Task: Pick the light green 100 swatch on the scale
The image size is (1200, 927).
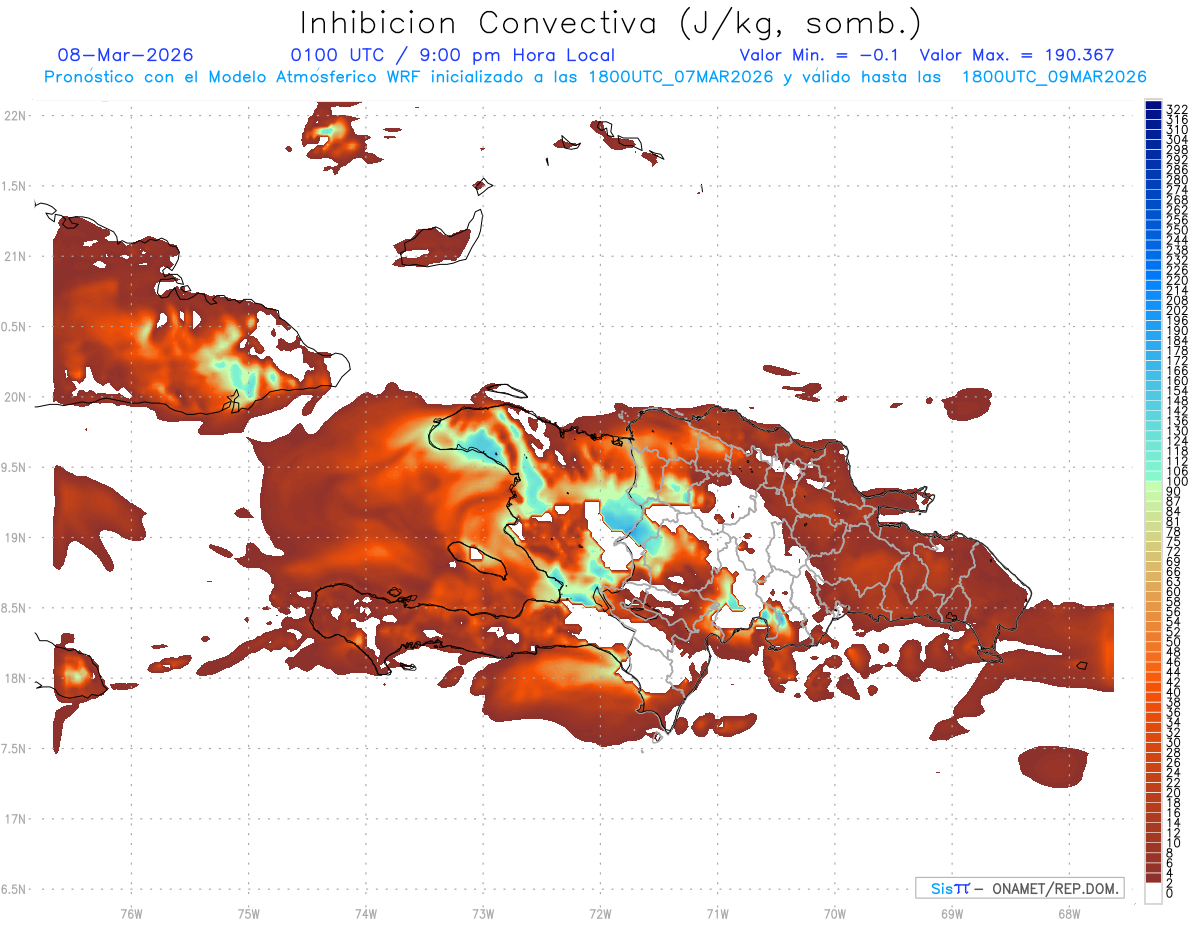Action: (1153, 482)
